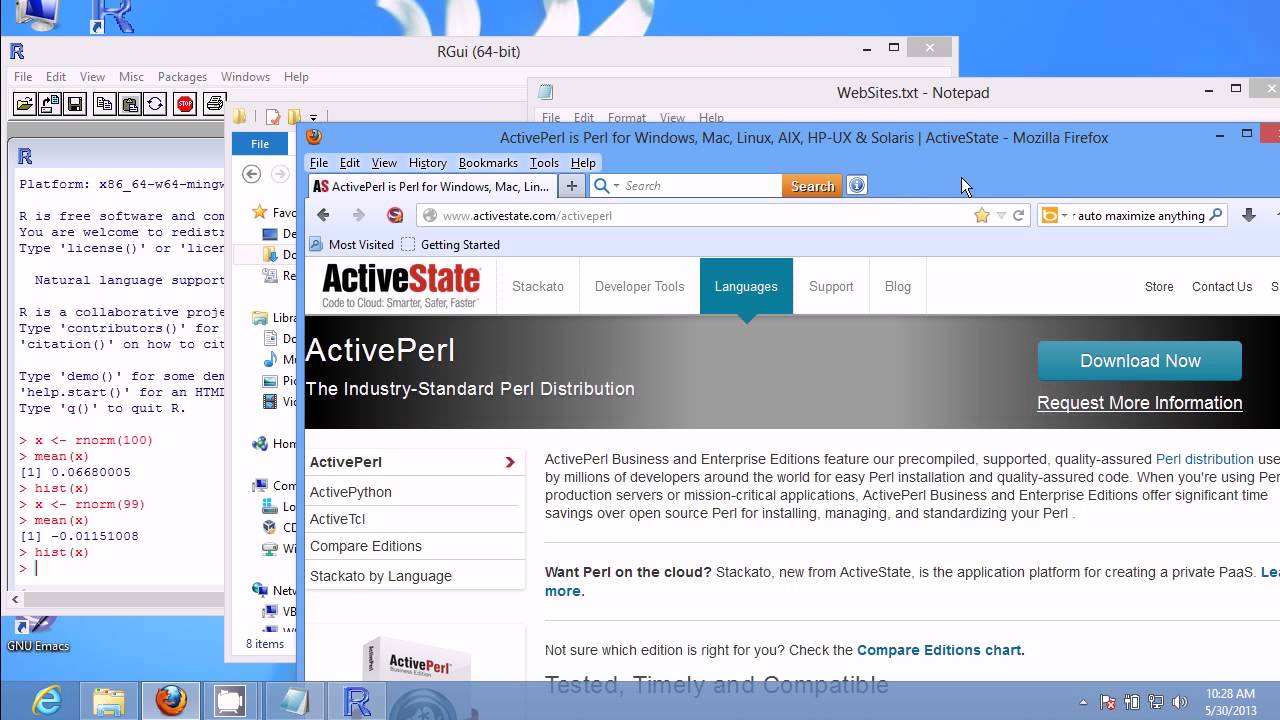This screenshot has height=720, width=1280.
Task: Click the network icon in system tray
Action: coord(1156,702)
